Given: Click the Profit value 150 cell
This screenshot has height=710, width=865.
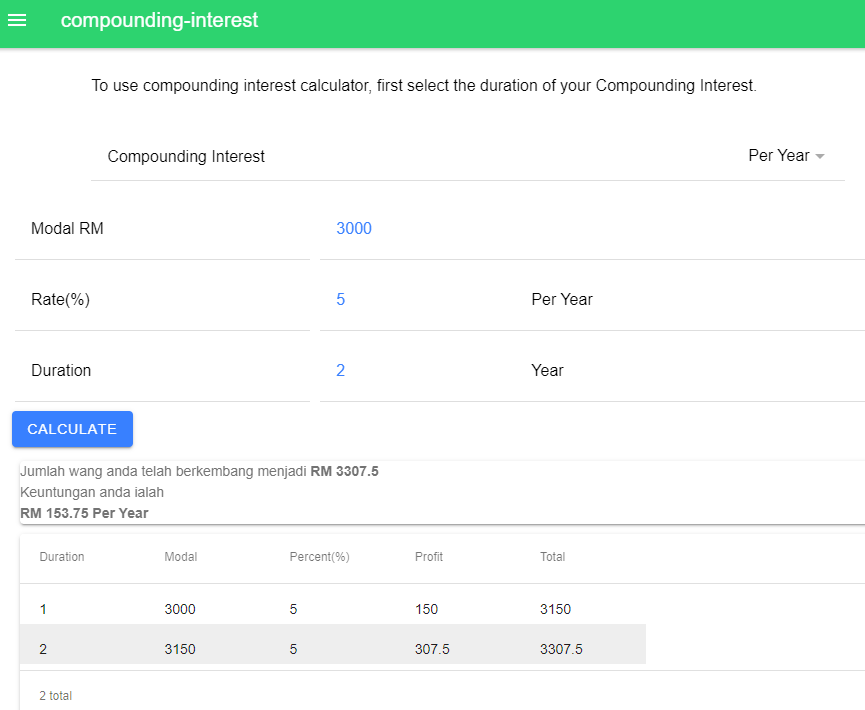Looking at the screenshot, I should [x=426, y=609].
